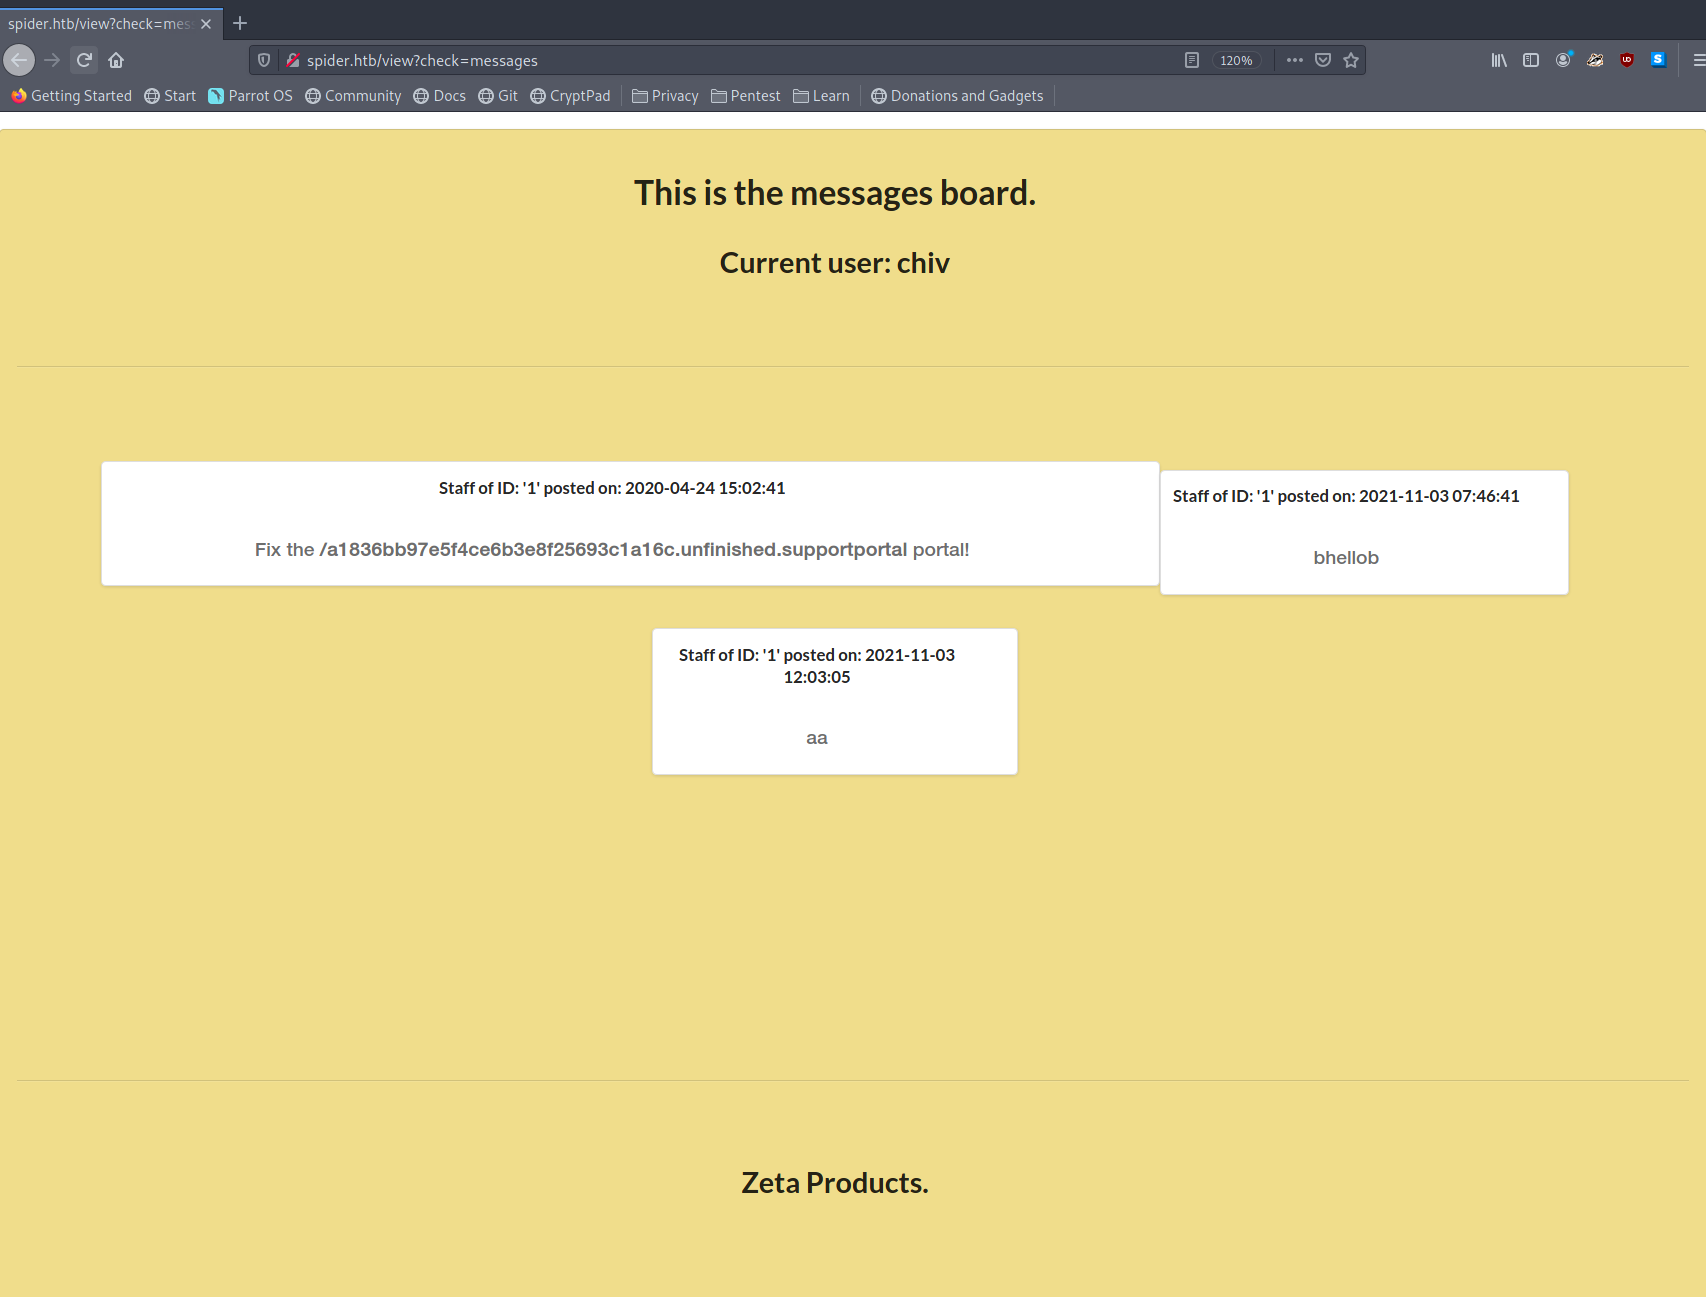1706x1297 pixels.
Task: Show sidebars using the sidebar icon
Action: pos(1531,60)
